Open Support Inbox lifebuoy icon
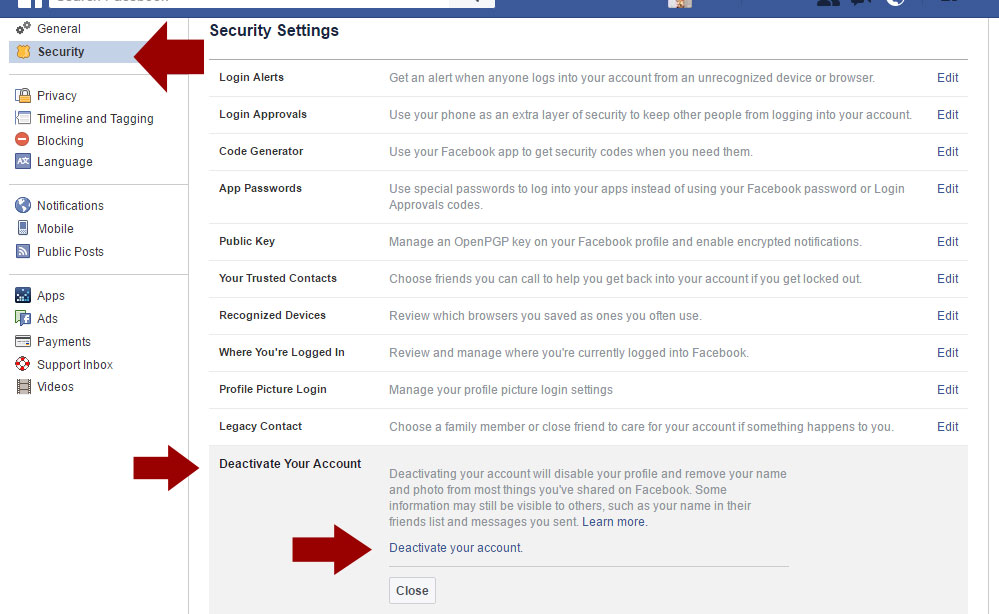 coord(23,364)
